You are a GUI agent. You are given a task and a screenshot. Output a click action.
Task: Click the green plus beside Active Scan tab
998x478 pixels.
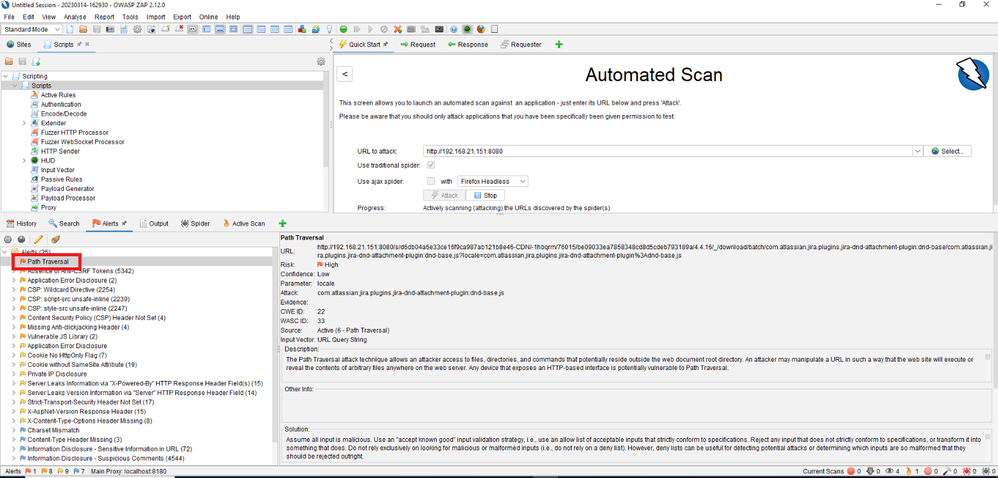coord(283,223)
